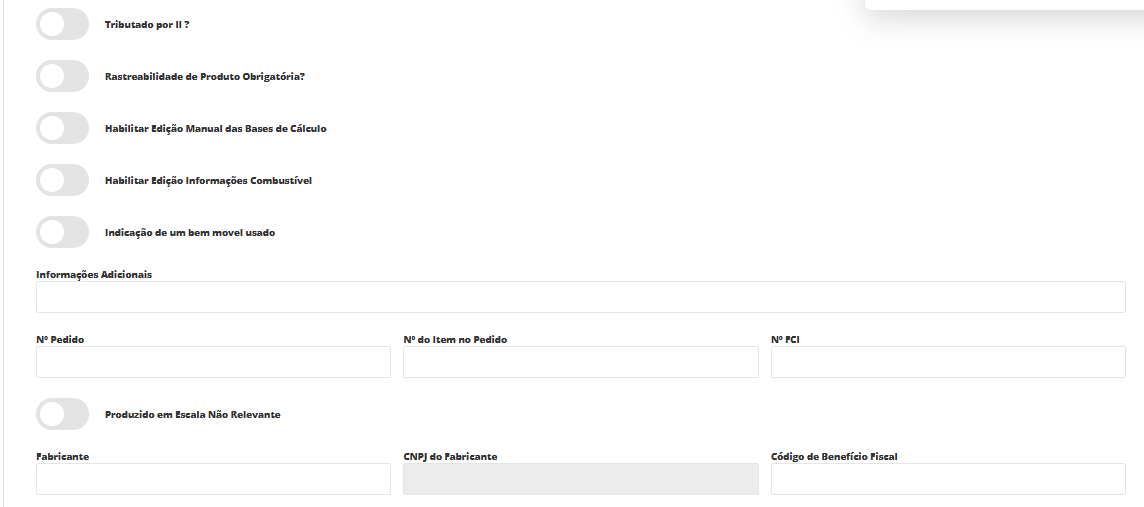Click 'Habilitar Edição Manual das Bases de Cálculo' text

pyautogui.click(x=215, y=128)
